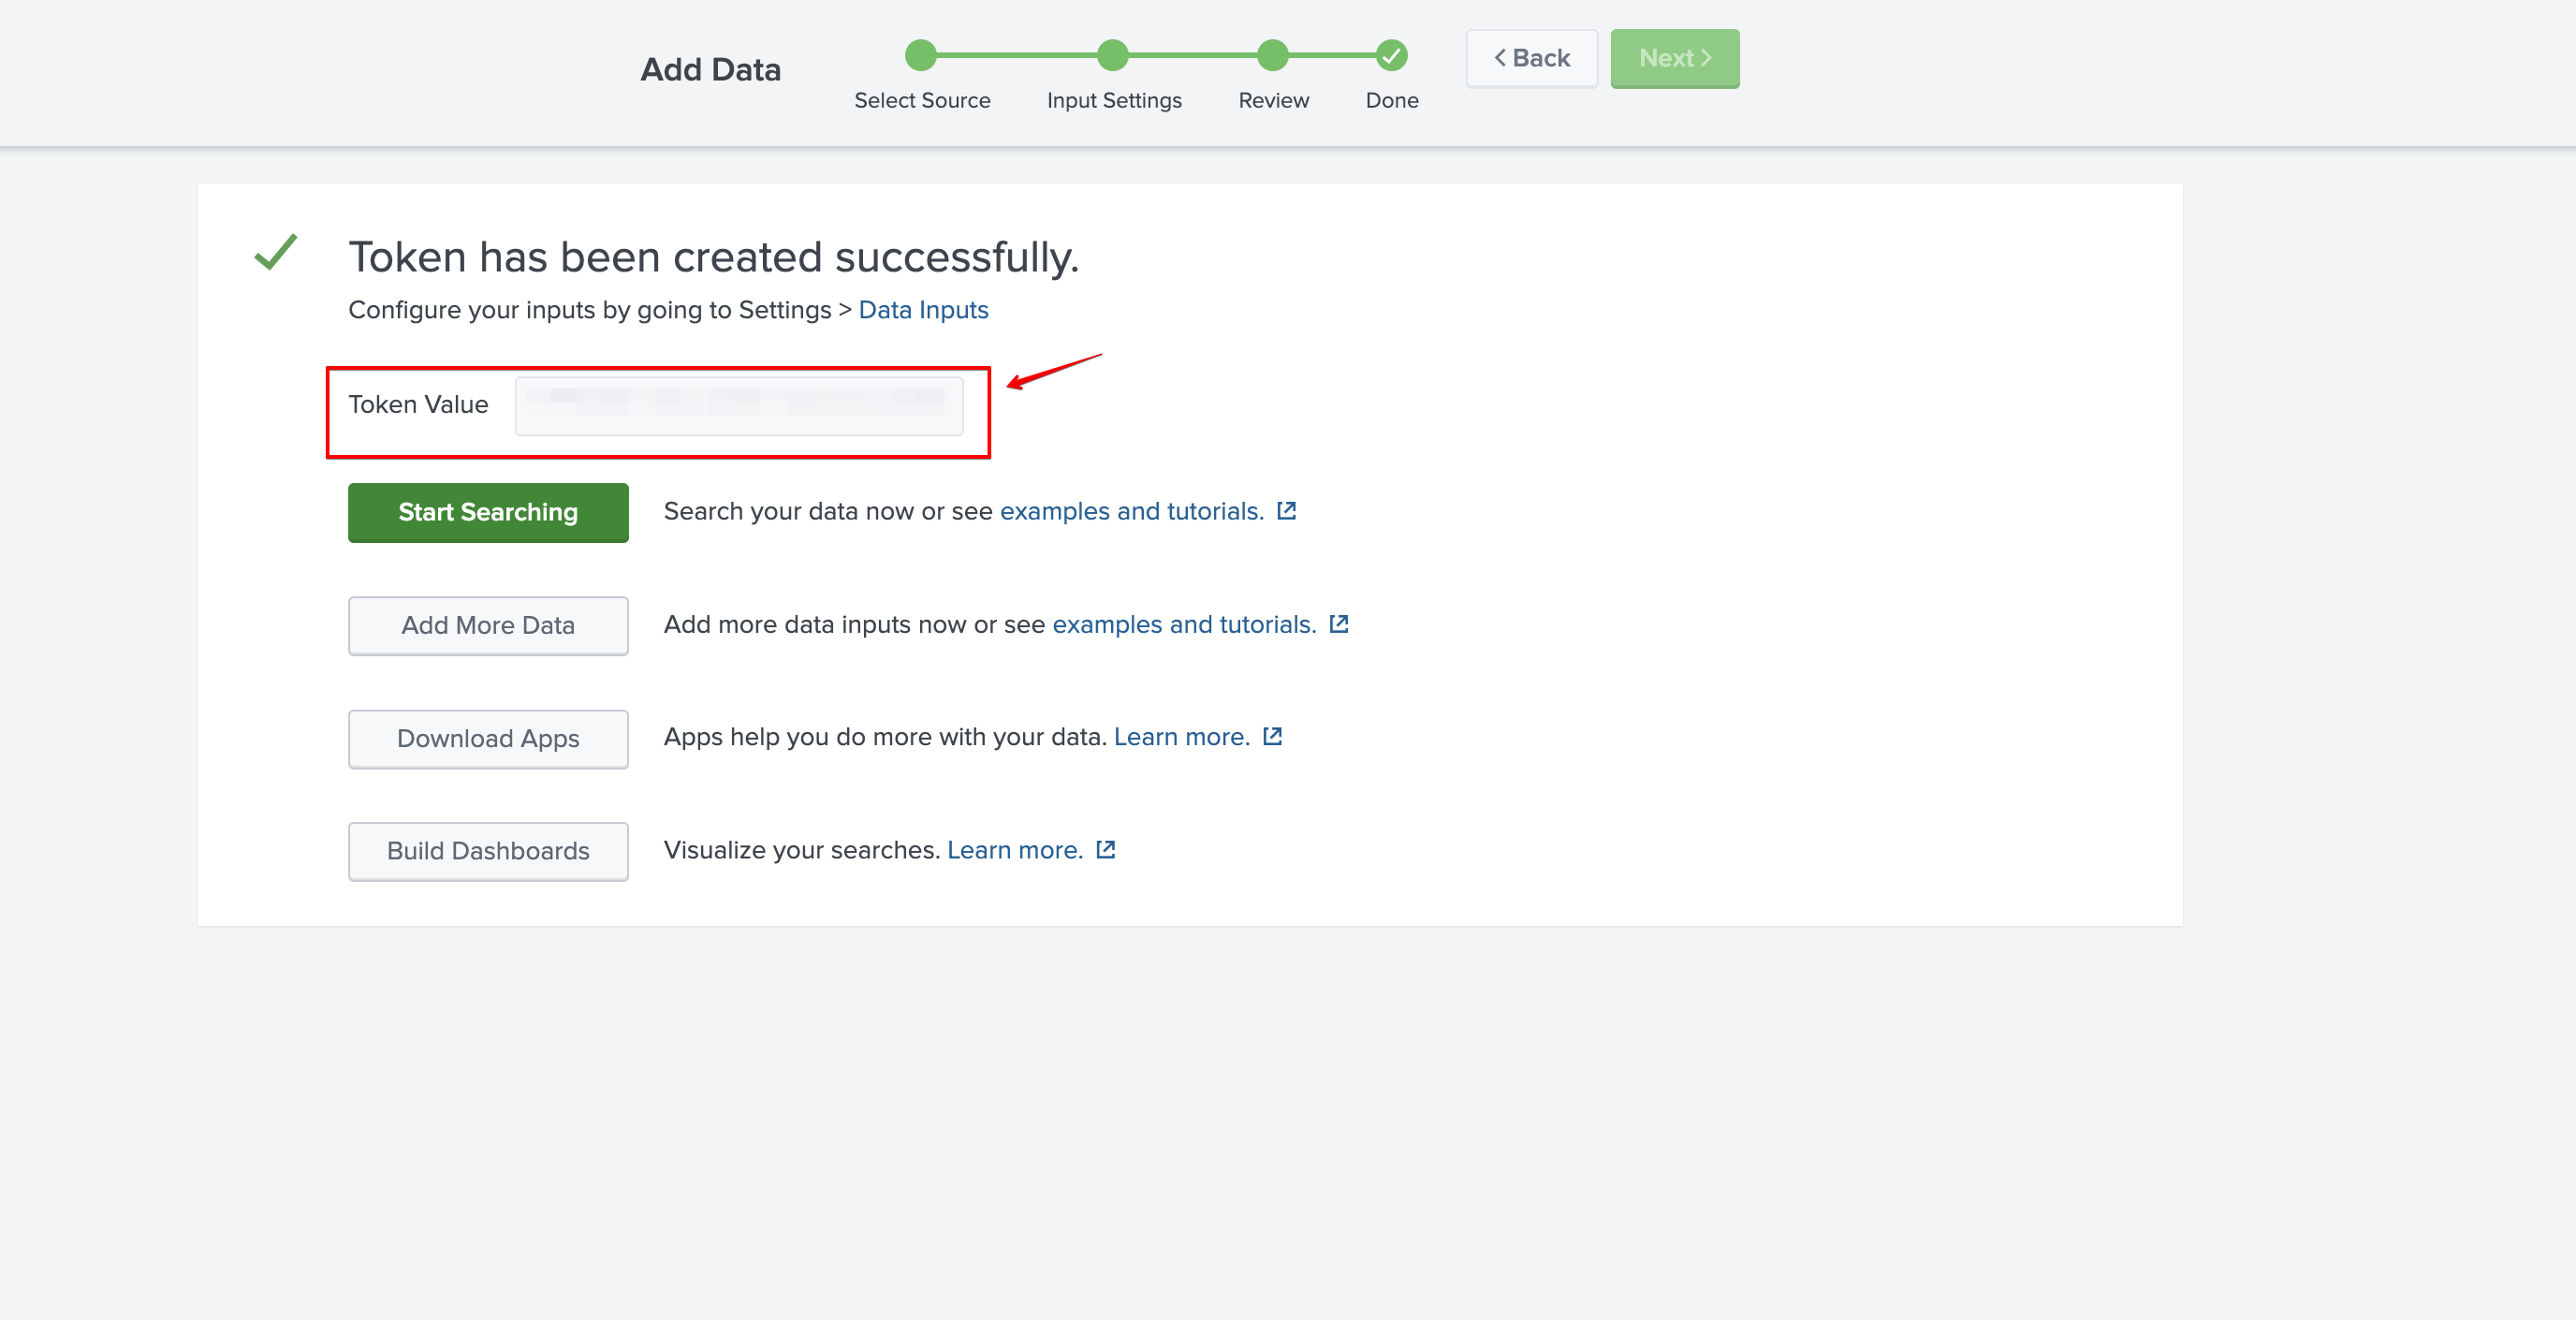2576x1320 pixels.
Task: Click the green success checkmark icon
Action: (276, 253)
